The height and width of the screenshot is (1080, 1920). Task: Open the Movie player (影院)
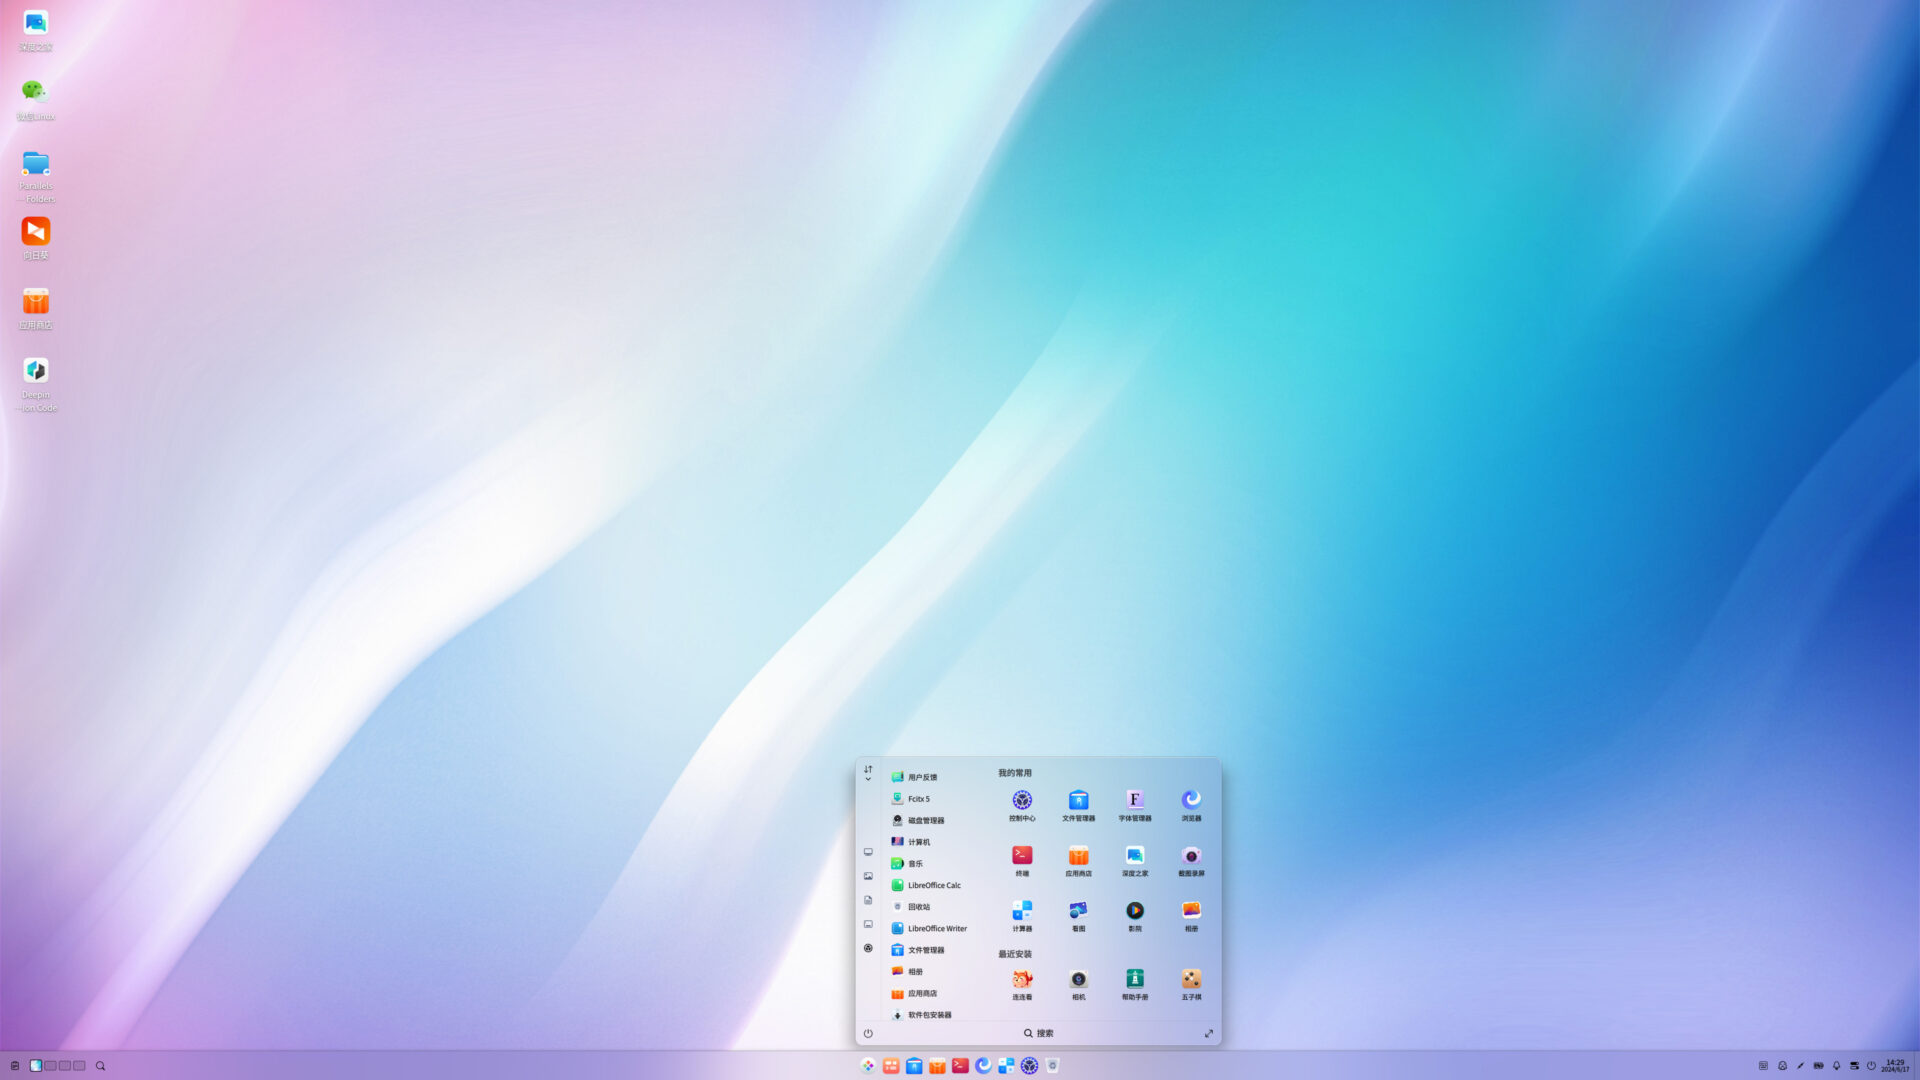tap(1135, 909)
